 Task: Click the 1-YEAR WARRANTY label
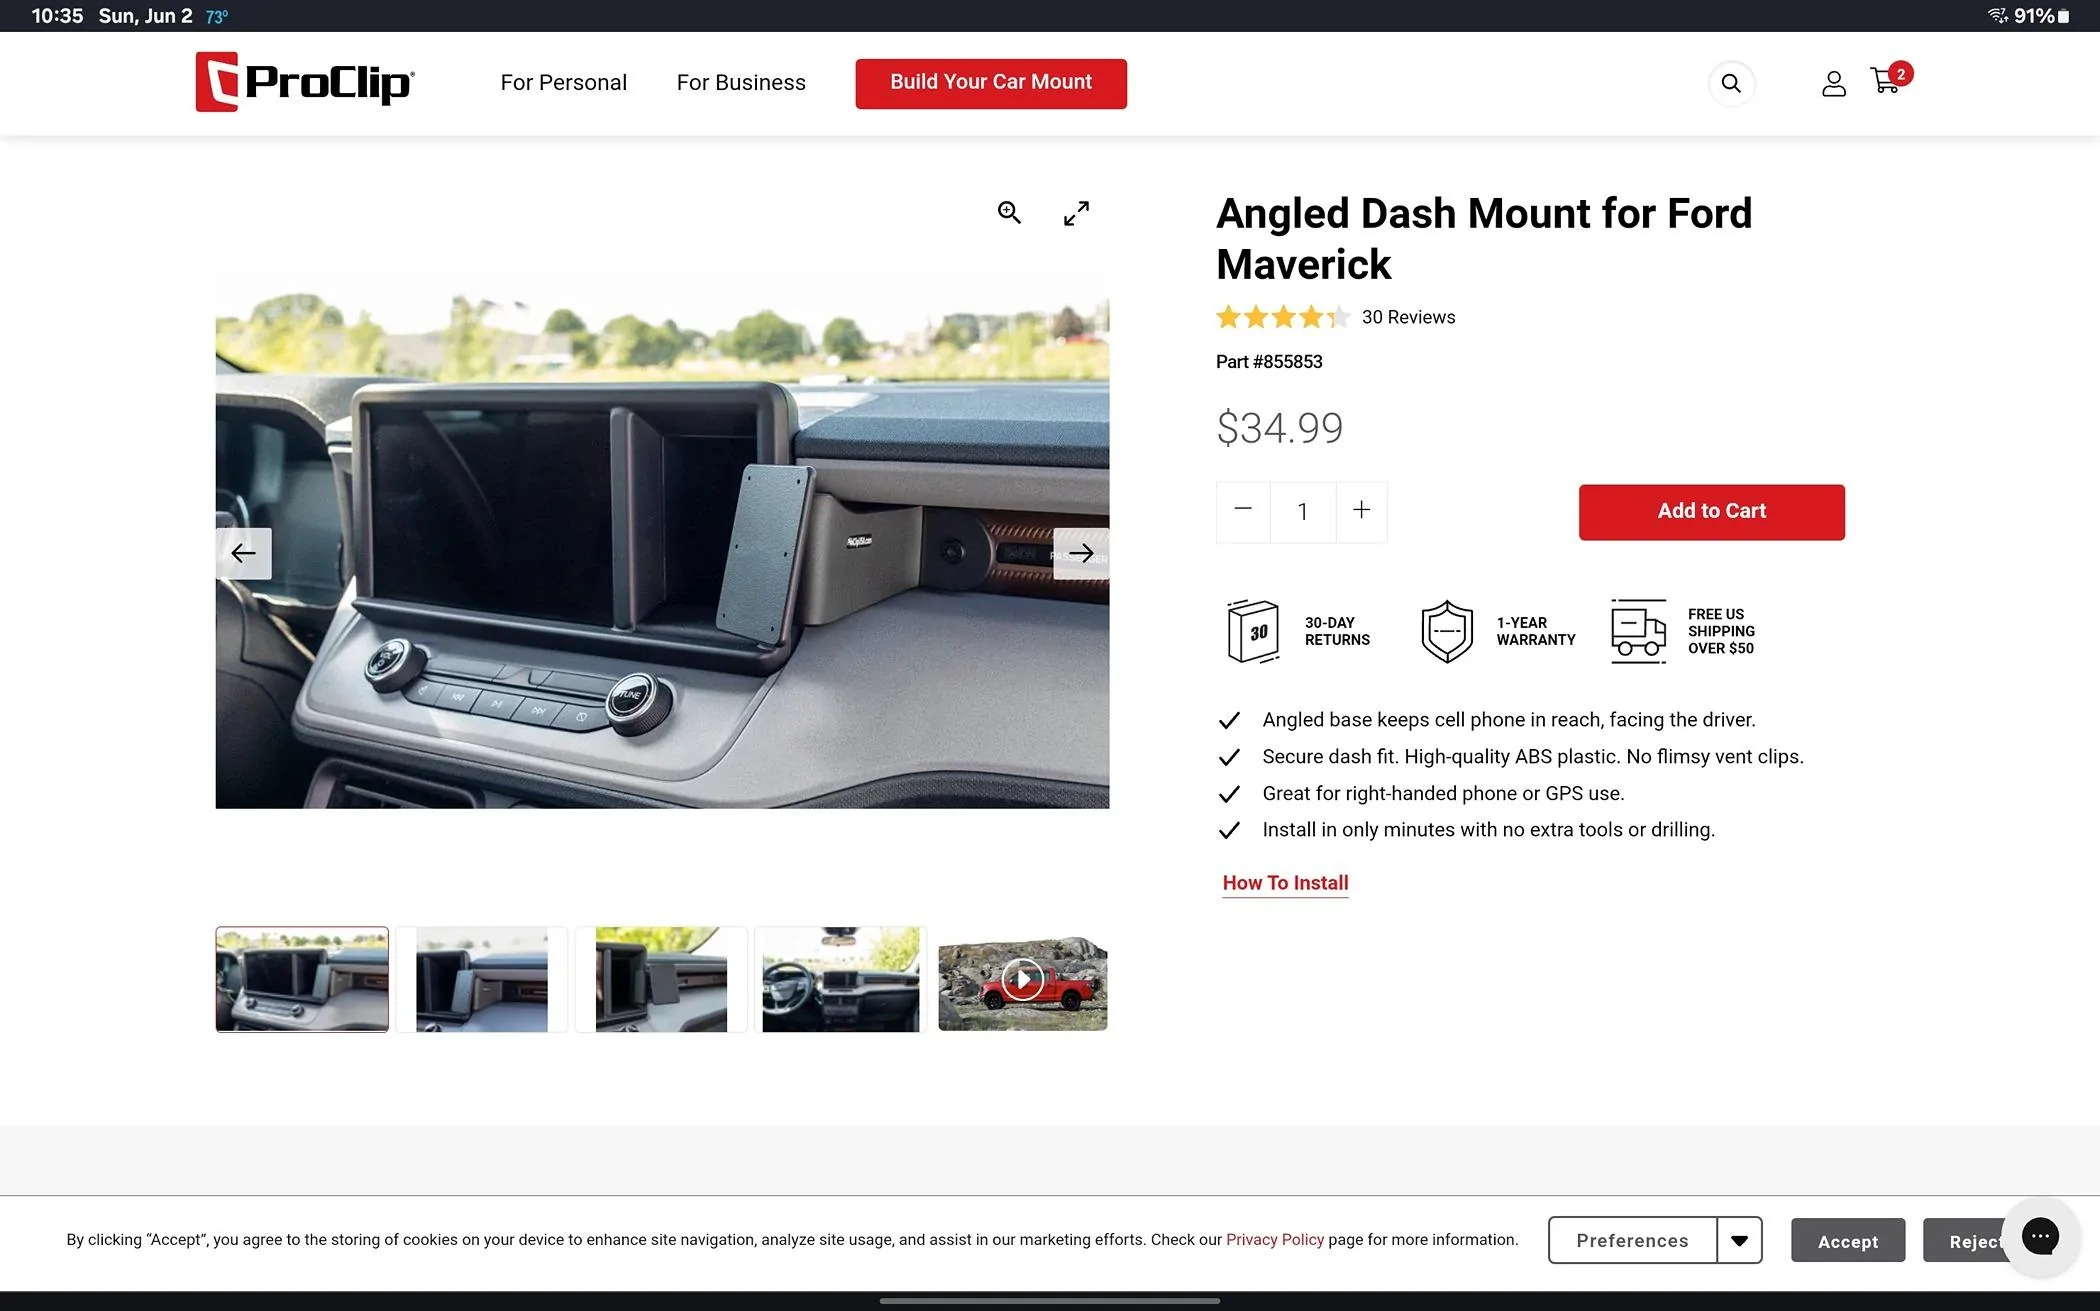coord(1535,631)
